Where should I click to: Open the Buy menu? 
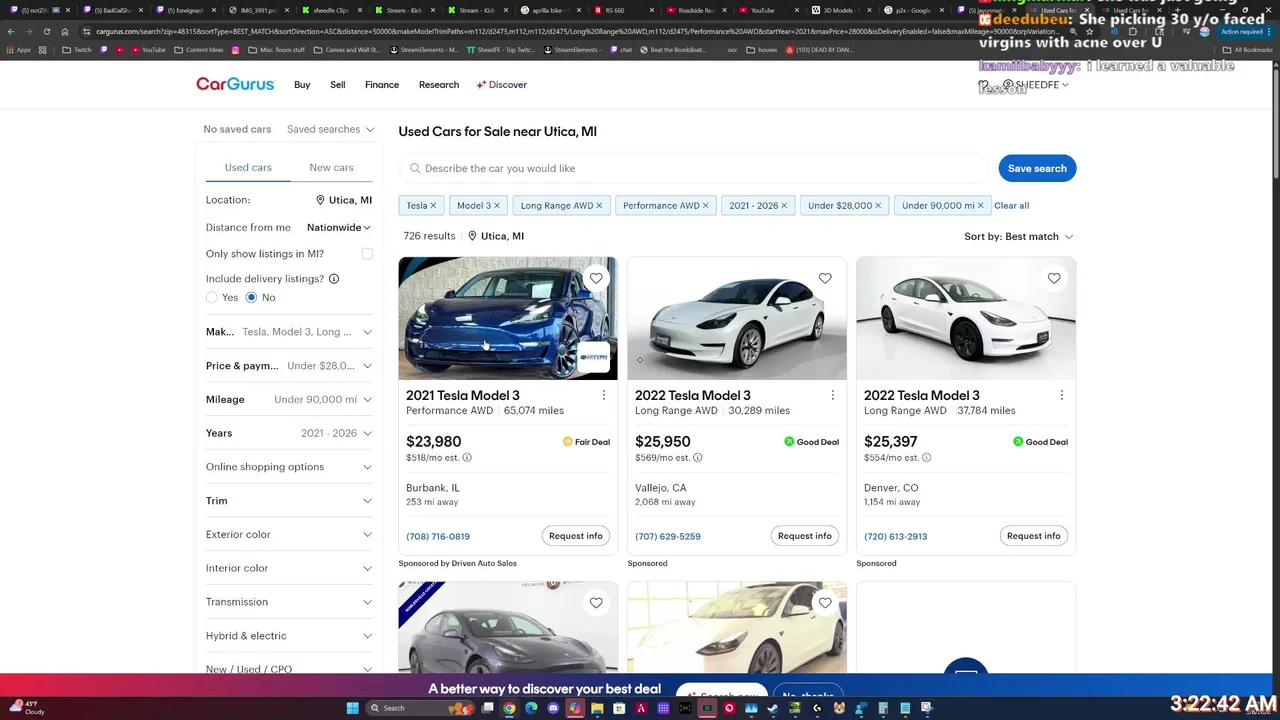302,85
